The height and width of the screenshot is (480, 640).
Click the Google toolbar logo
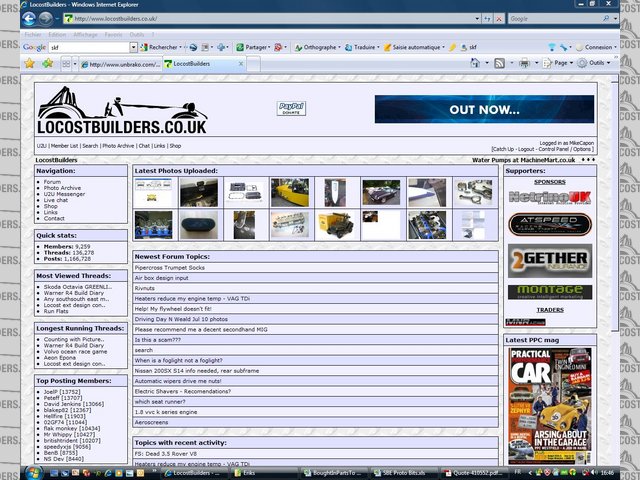[x=34, y=47]
